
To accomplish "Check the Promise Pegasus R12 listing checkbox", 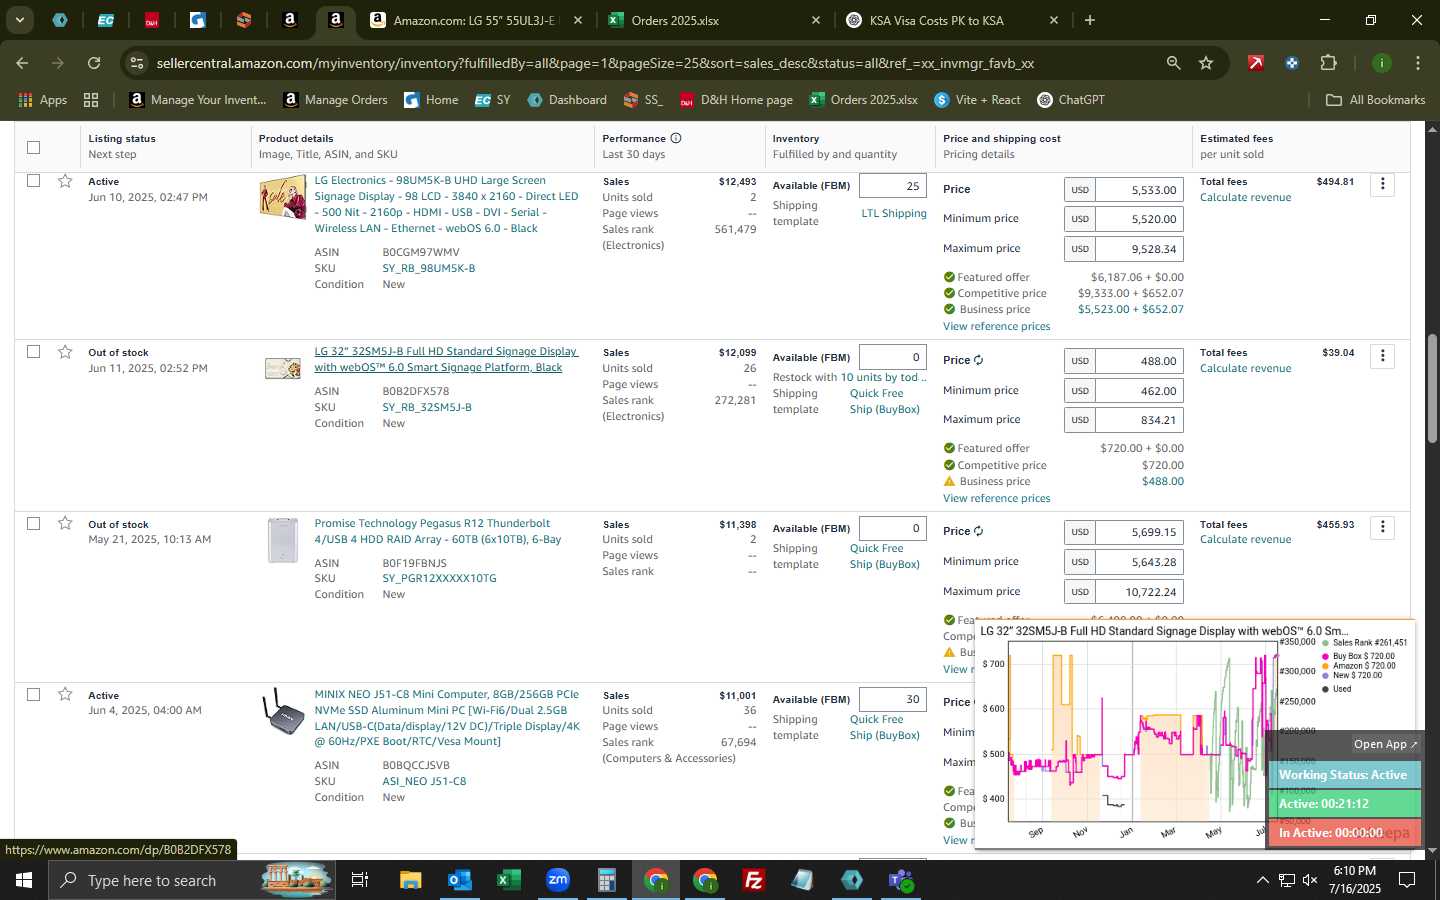I will tap(33, 523).
